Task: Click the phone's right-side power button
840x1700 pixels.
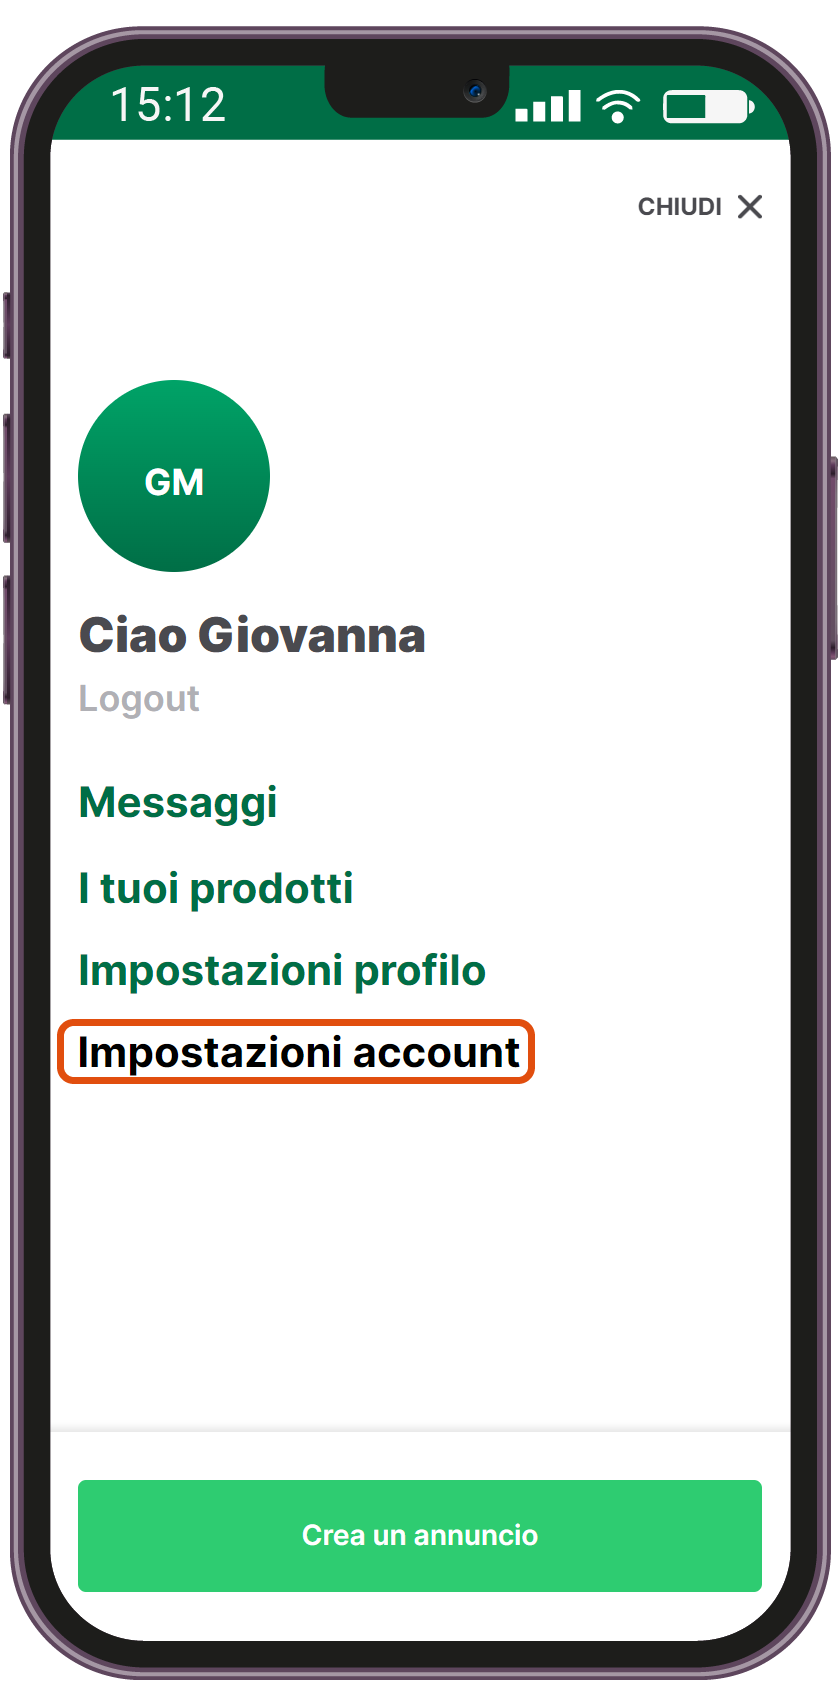Action: point(834,558)
